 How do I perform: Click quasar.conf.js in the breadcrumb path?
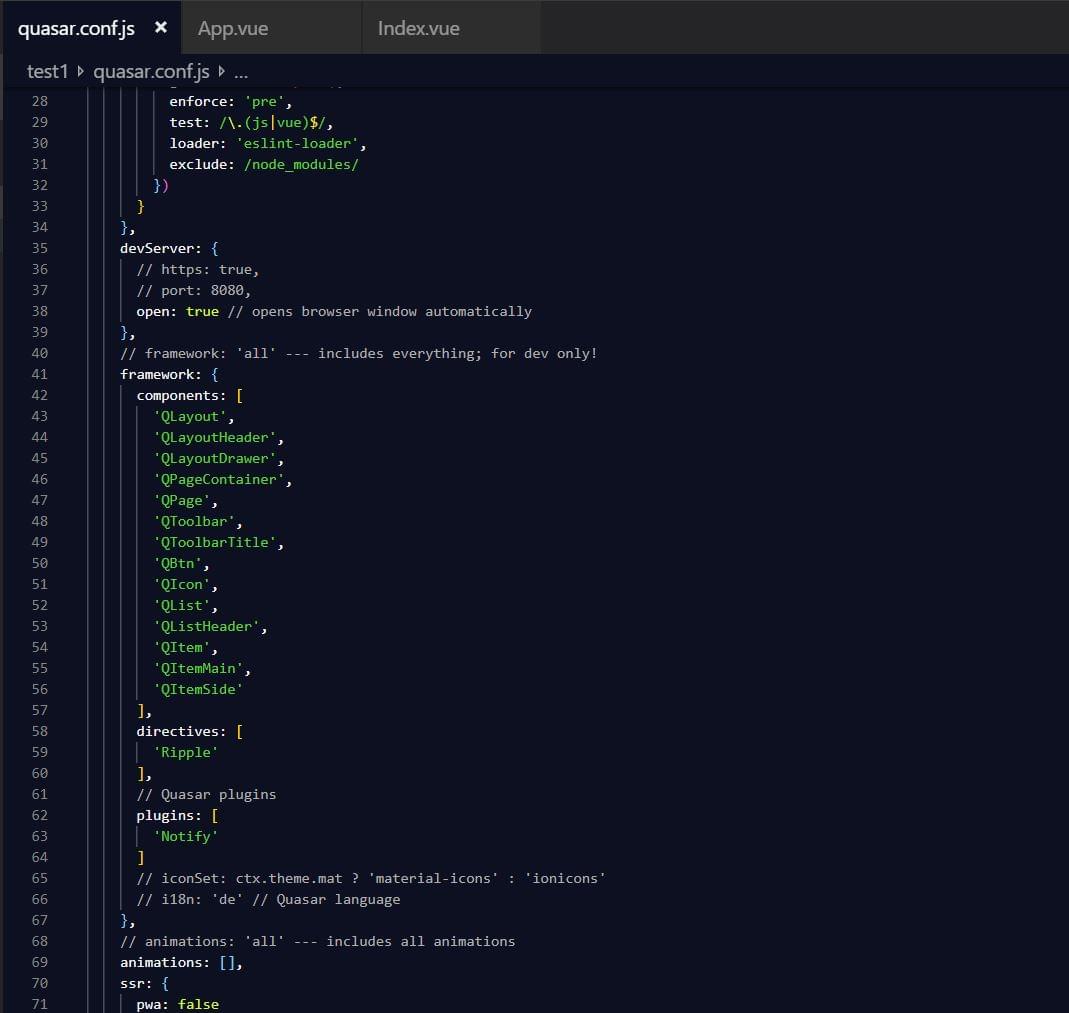[x=151, y=72]
